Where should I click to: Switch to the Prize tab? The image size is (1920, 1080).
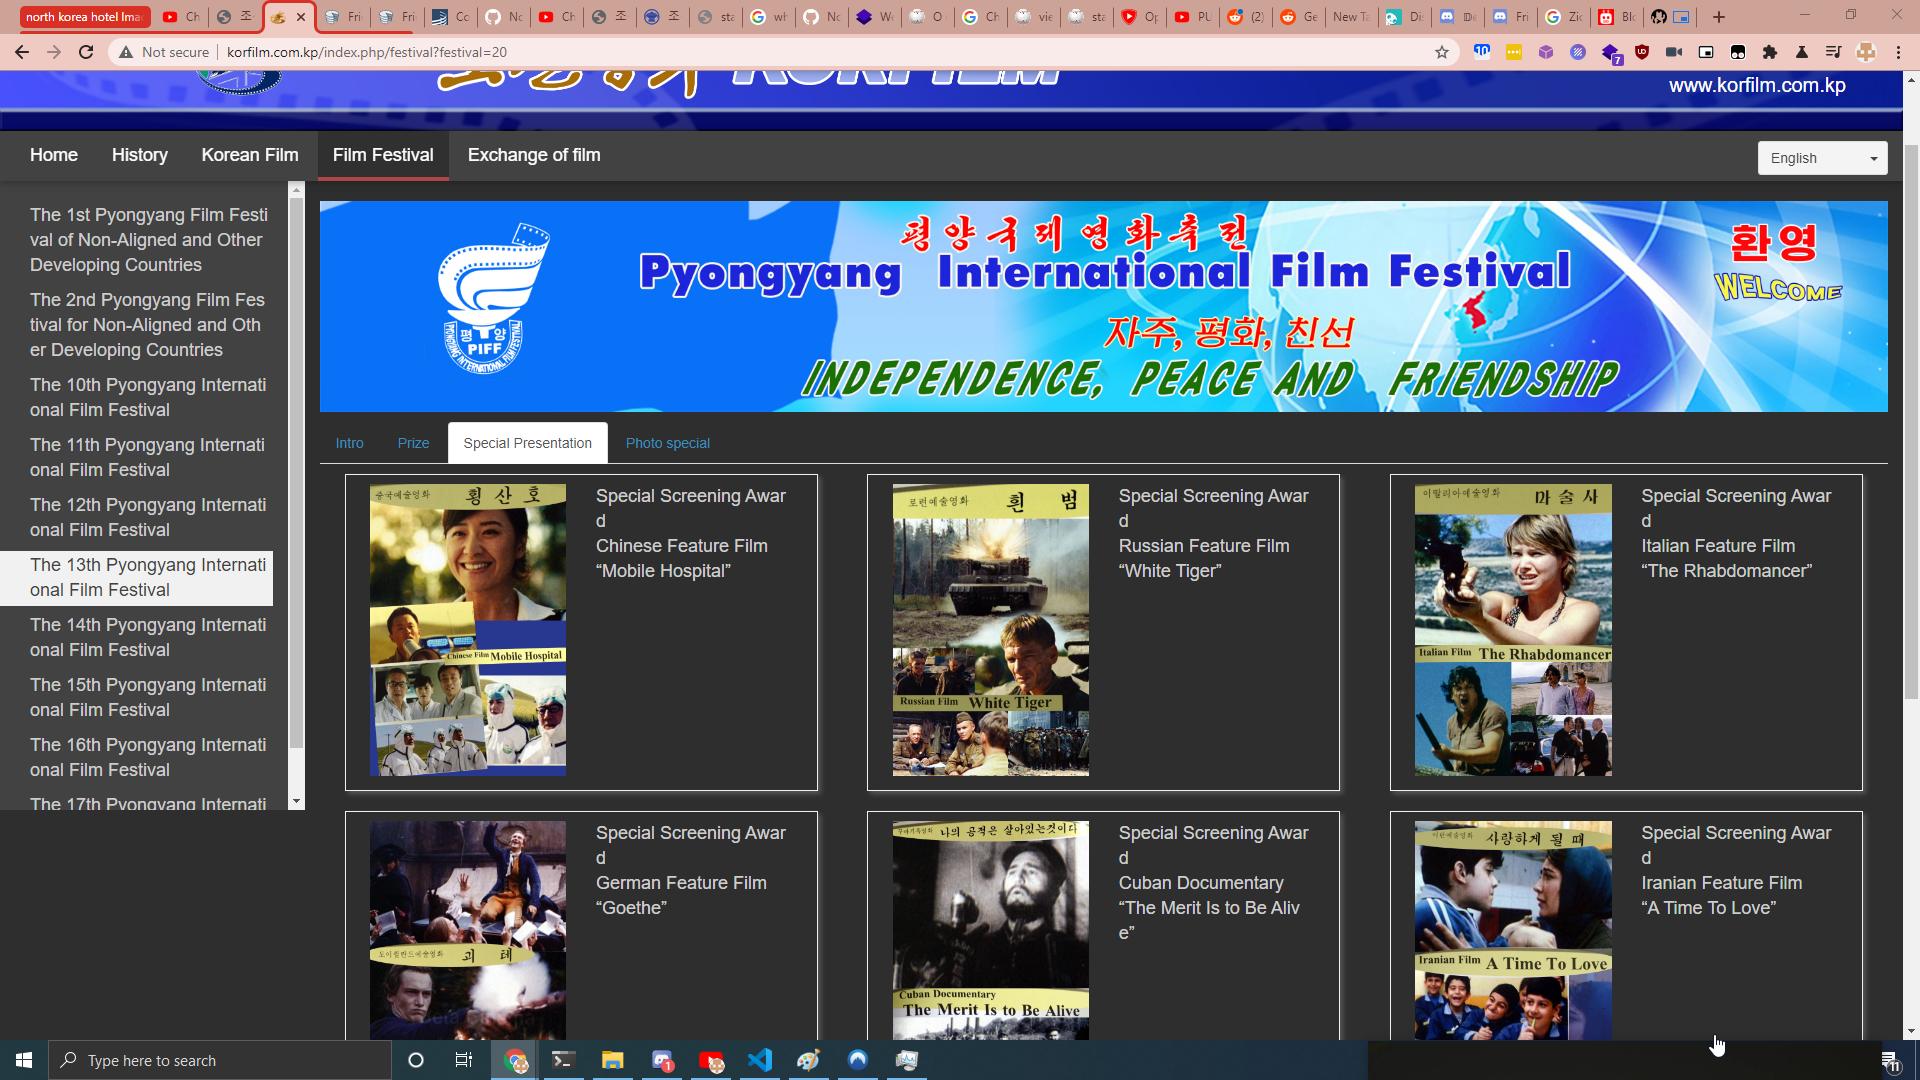413,443
